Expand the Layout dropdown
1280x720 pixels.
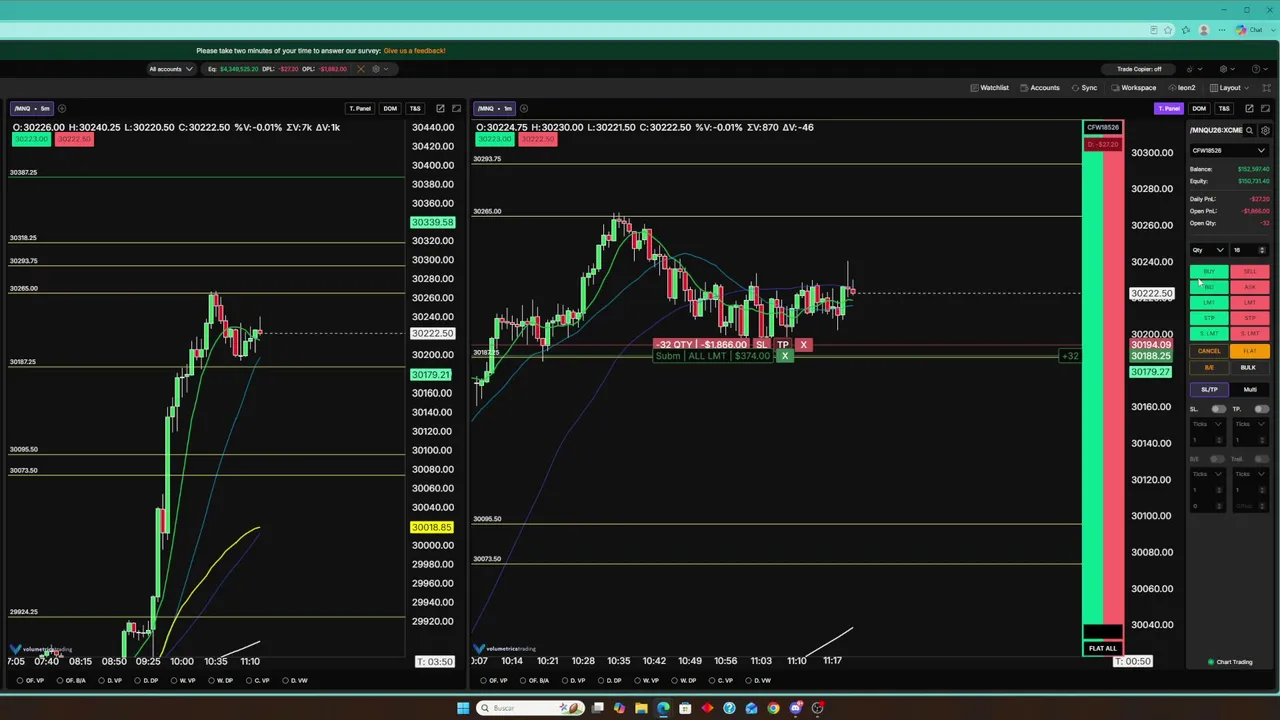(x=1230, y=88)
